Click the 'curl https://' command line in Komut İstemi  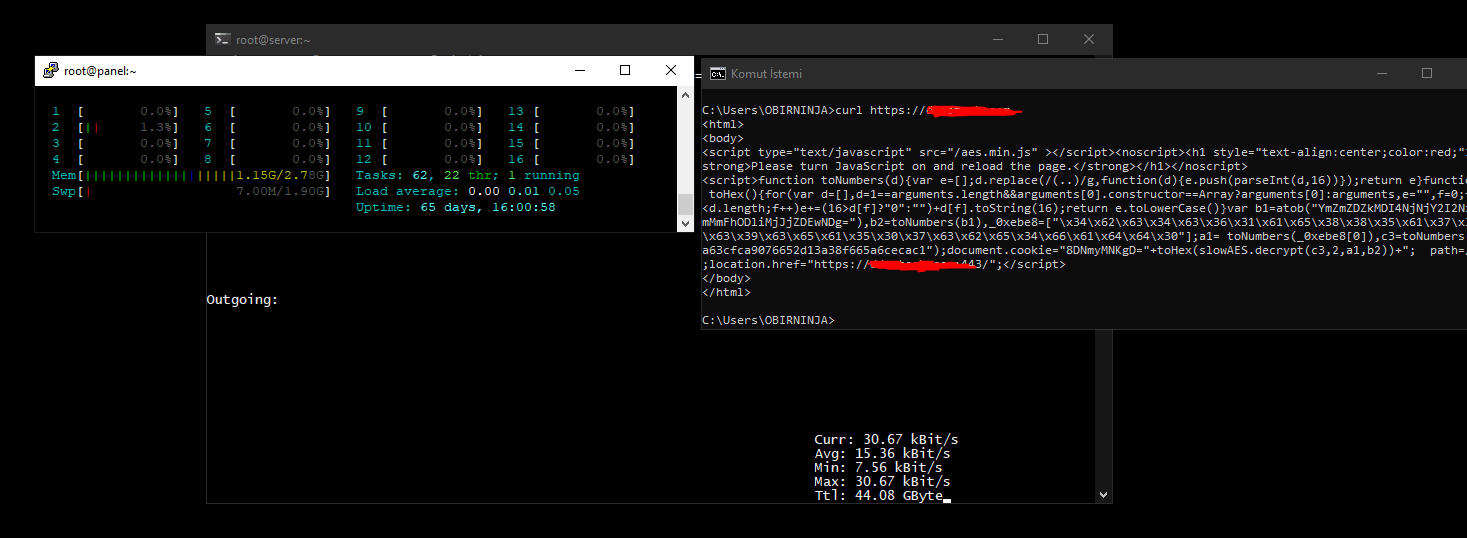[x=861, y=110]
